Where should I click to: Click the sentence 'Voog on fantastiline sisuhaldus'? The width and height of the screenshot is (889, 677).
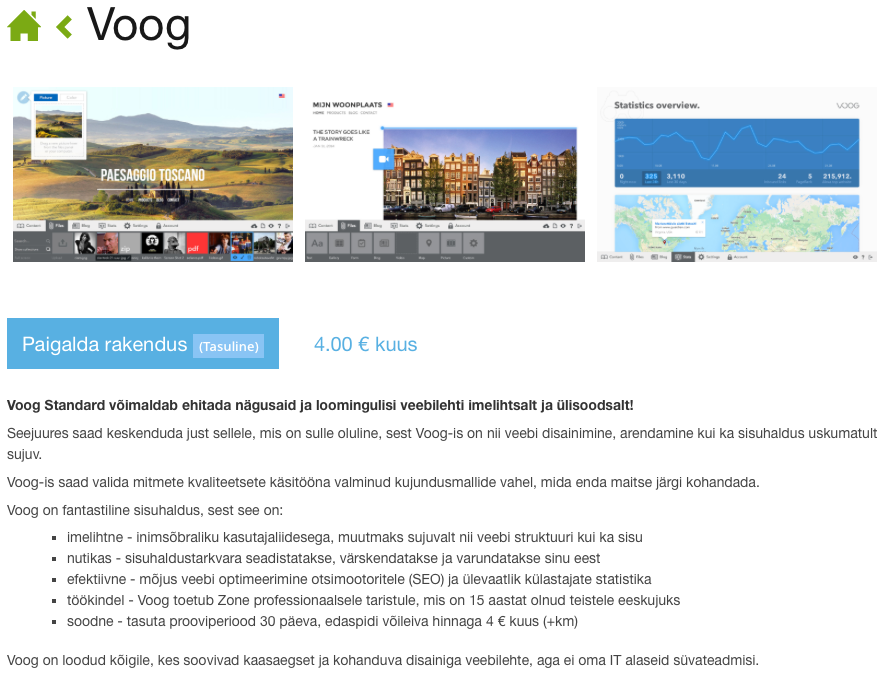coord(145,510)
